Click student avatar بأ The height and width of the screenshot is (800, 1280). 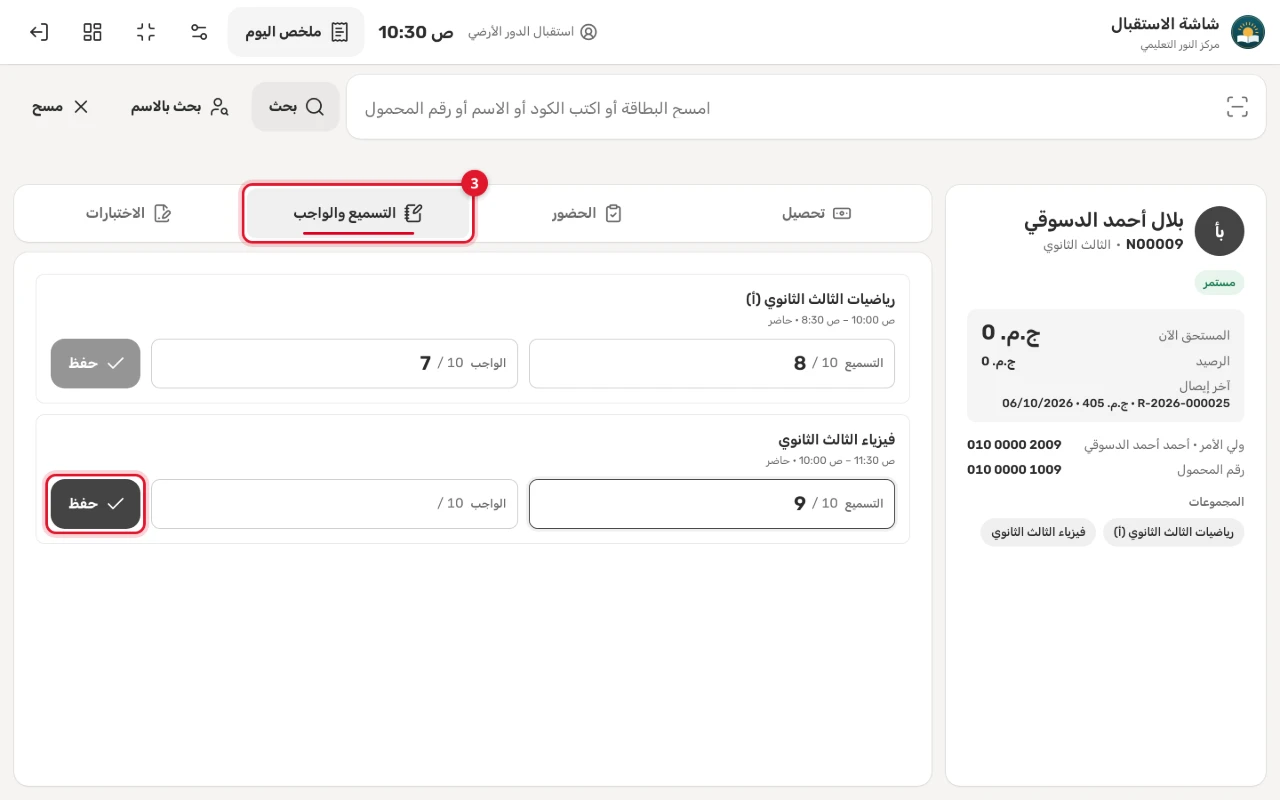[1219, 231]
